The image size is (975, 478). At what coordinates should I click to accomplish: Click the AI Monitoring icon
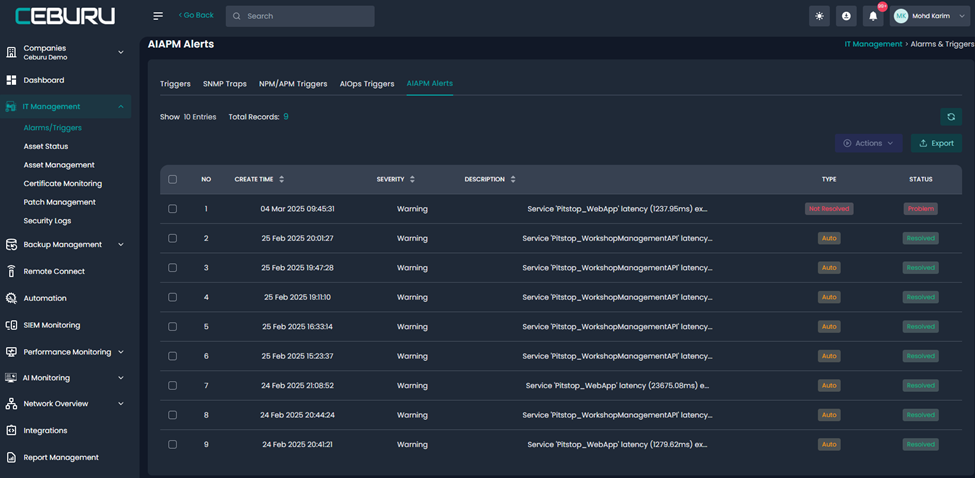(x=11, y=378)
